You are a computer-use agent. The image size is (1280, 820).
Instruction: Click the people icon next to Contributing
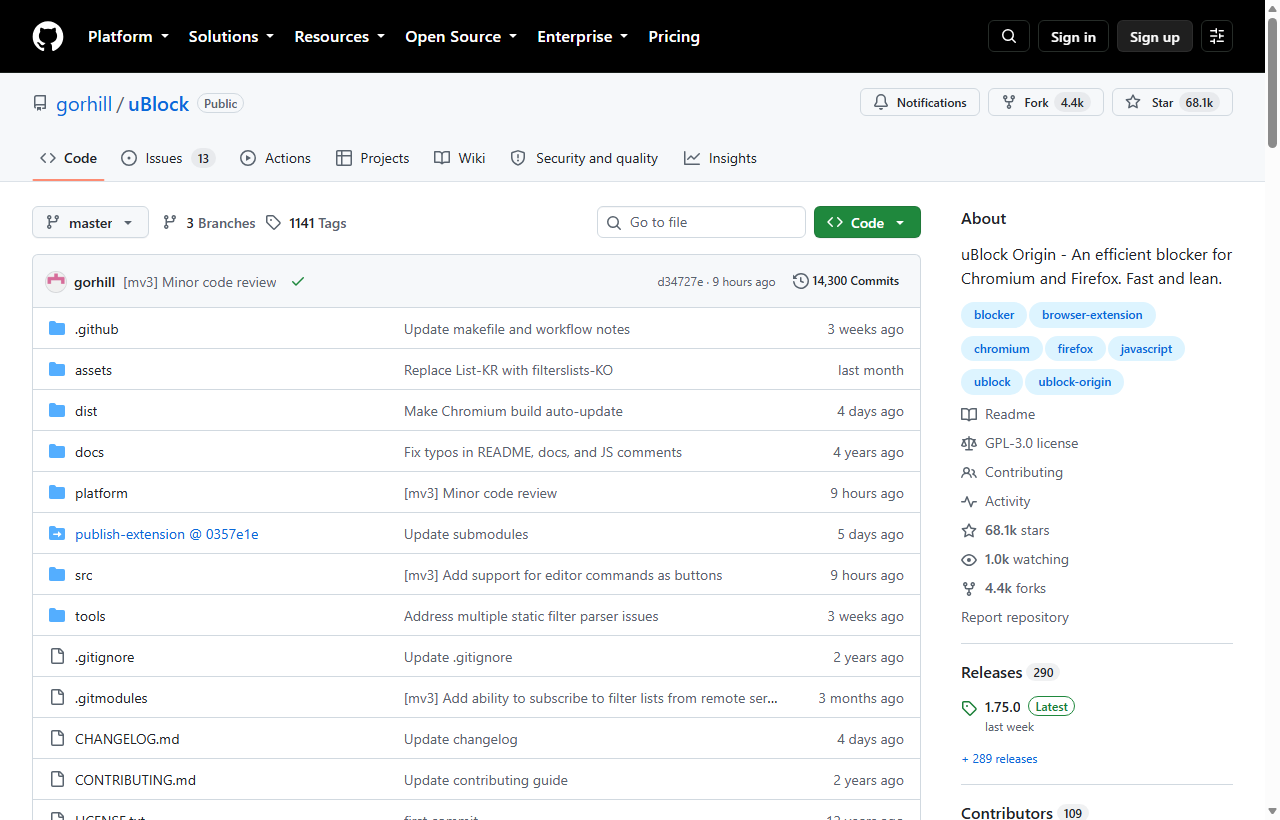(969, 473)
